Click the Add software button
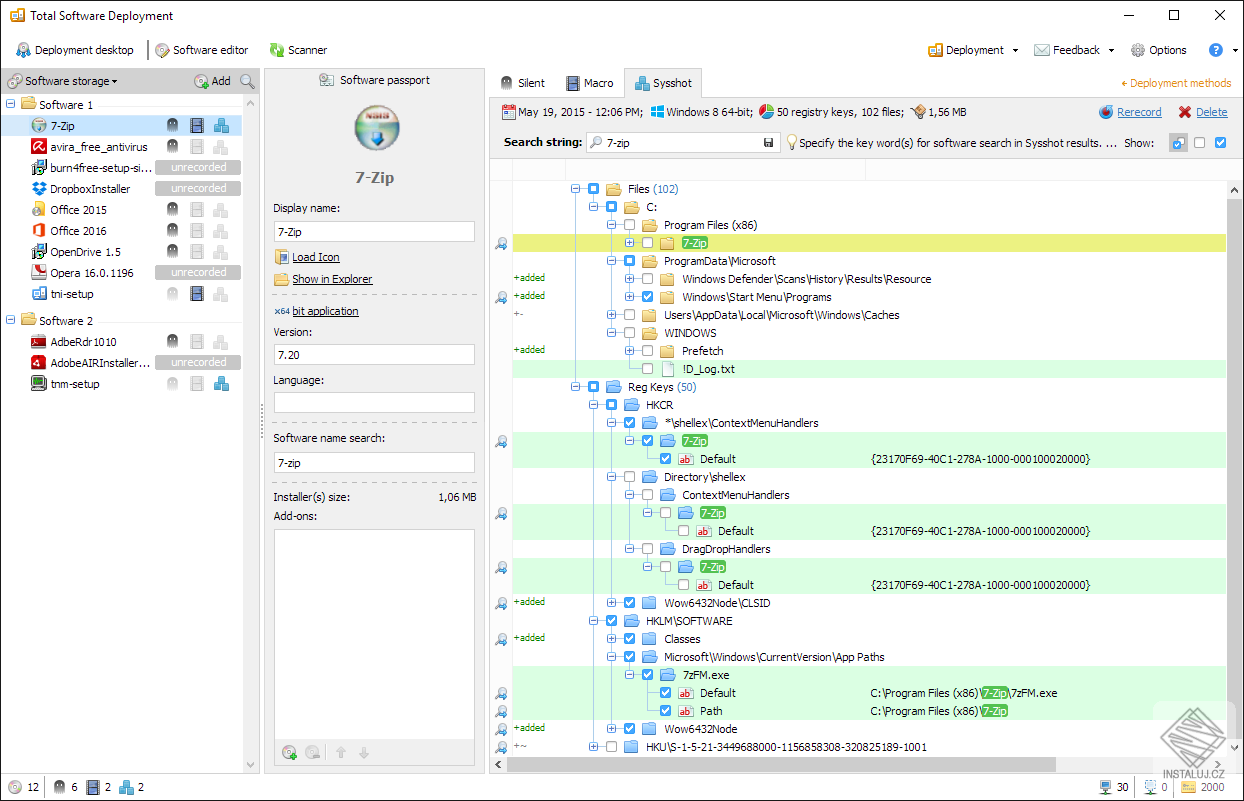The image size is (1244, 801). [212, 81]
